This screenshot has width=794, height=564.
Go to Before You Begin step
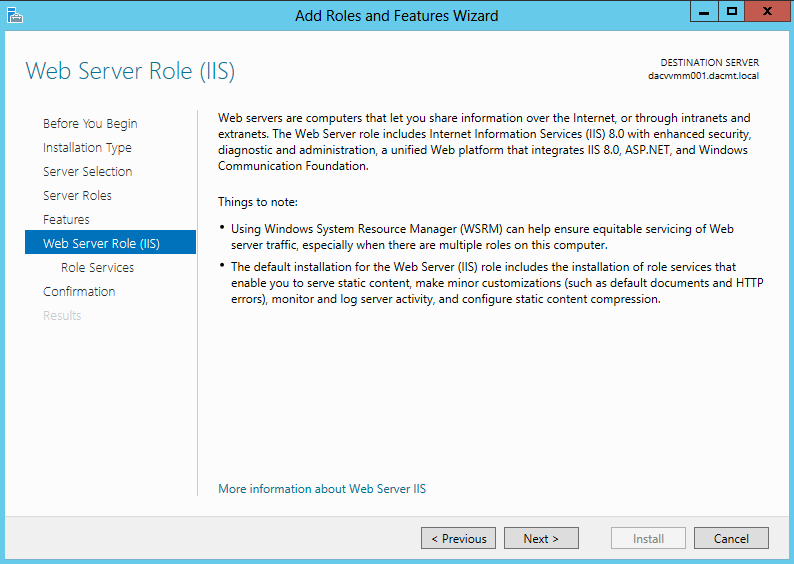pyautogui.click(x=90, y=124)
